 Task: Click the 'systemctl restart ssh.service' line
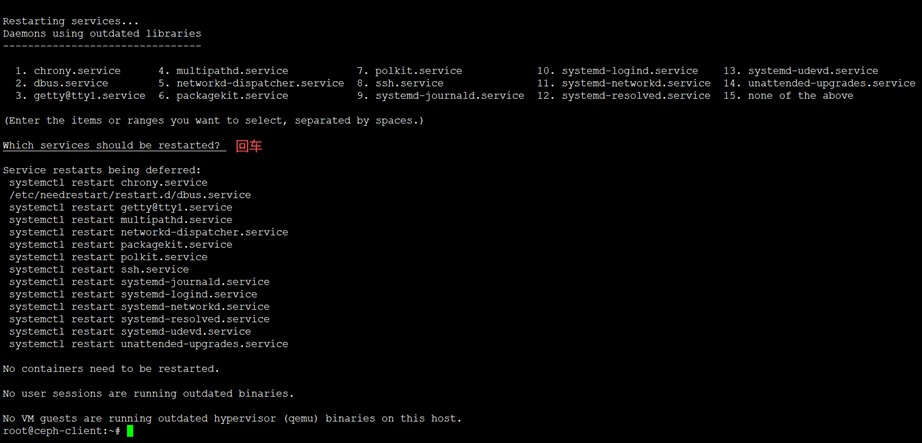[99, 269]
